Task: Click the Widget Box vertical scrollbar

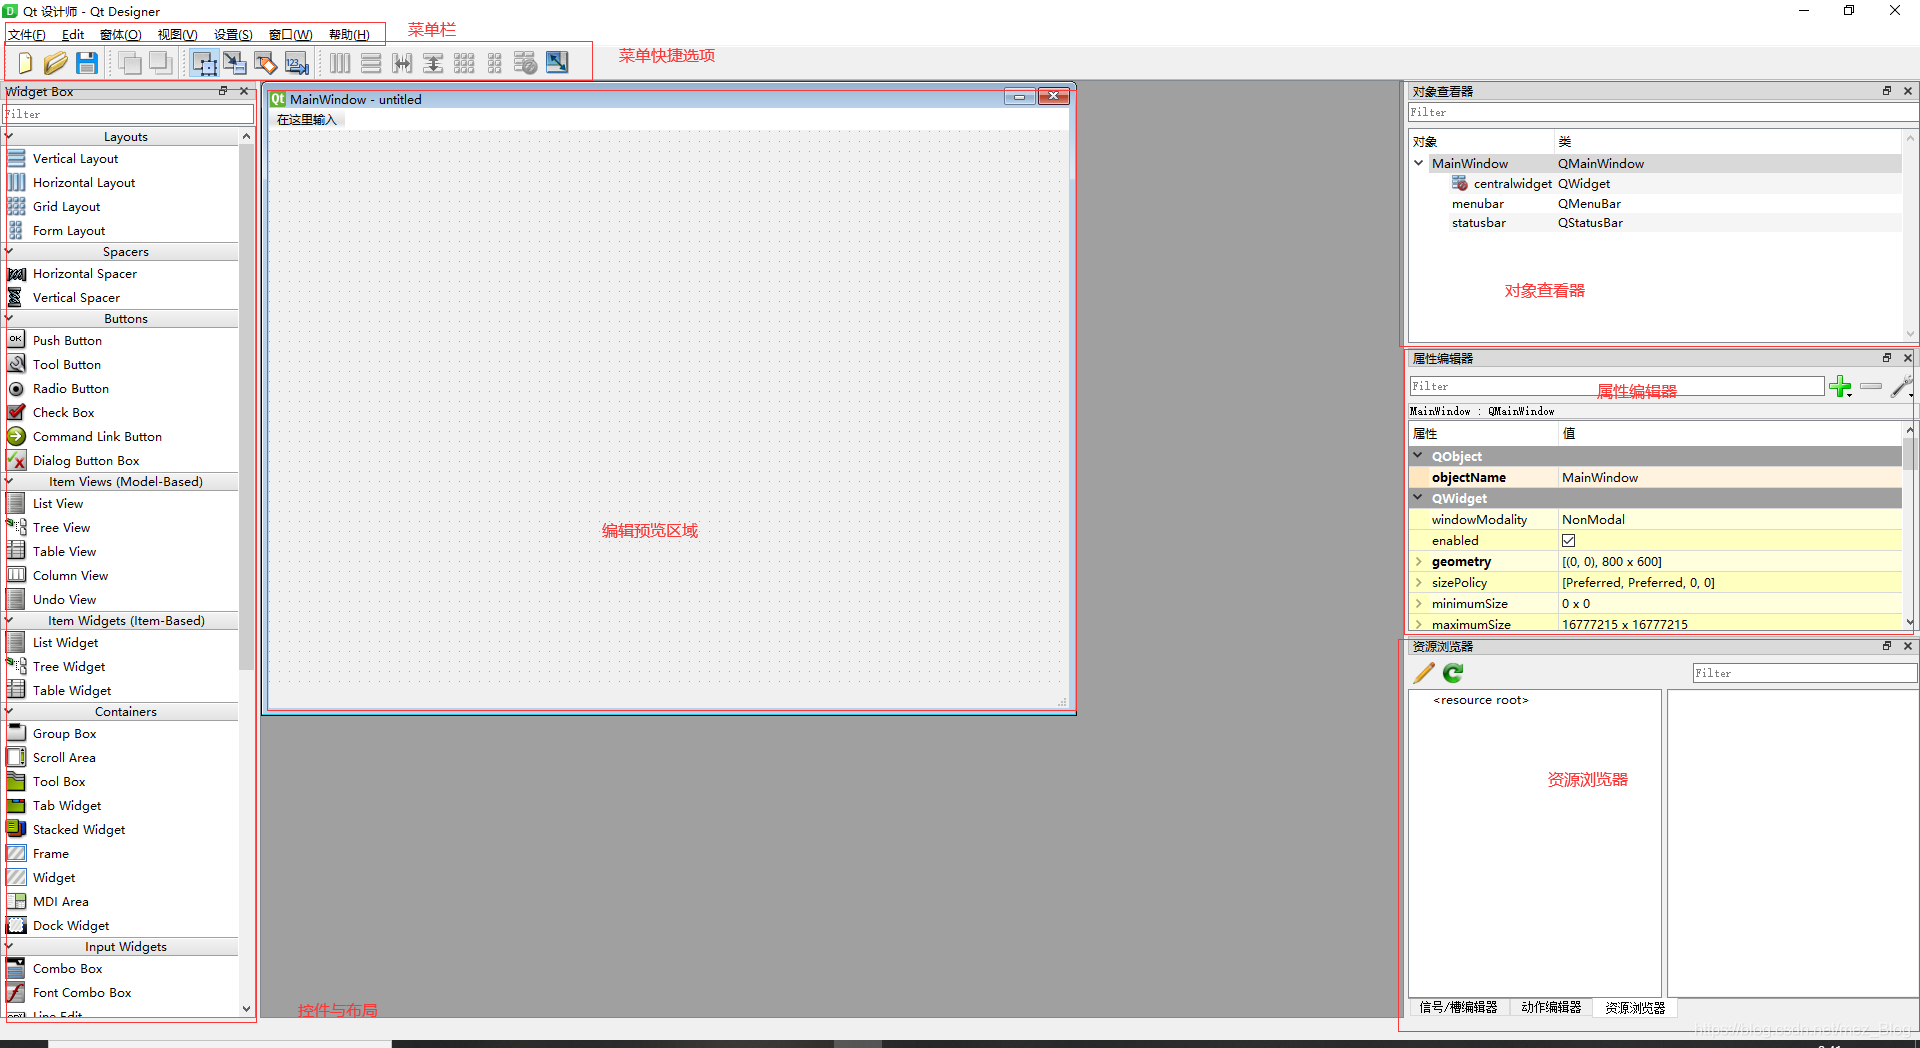Action: [246, 572]
